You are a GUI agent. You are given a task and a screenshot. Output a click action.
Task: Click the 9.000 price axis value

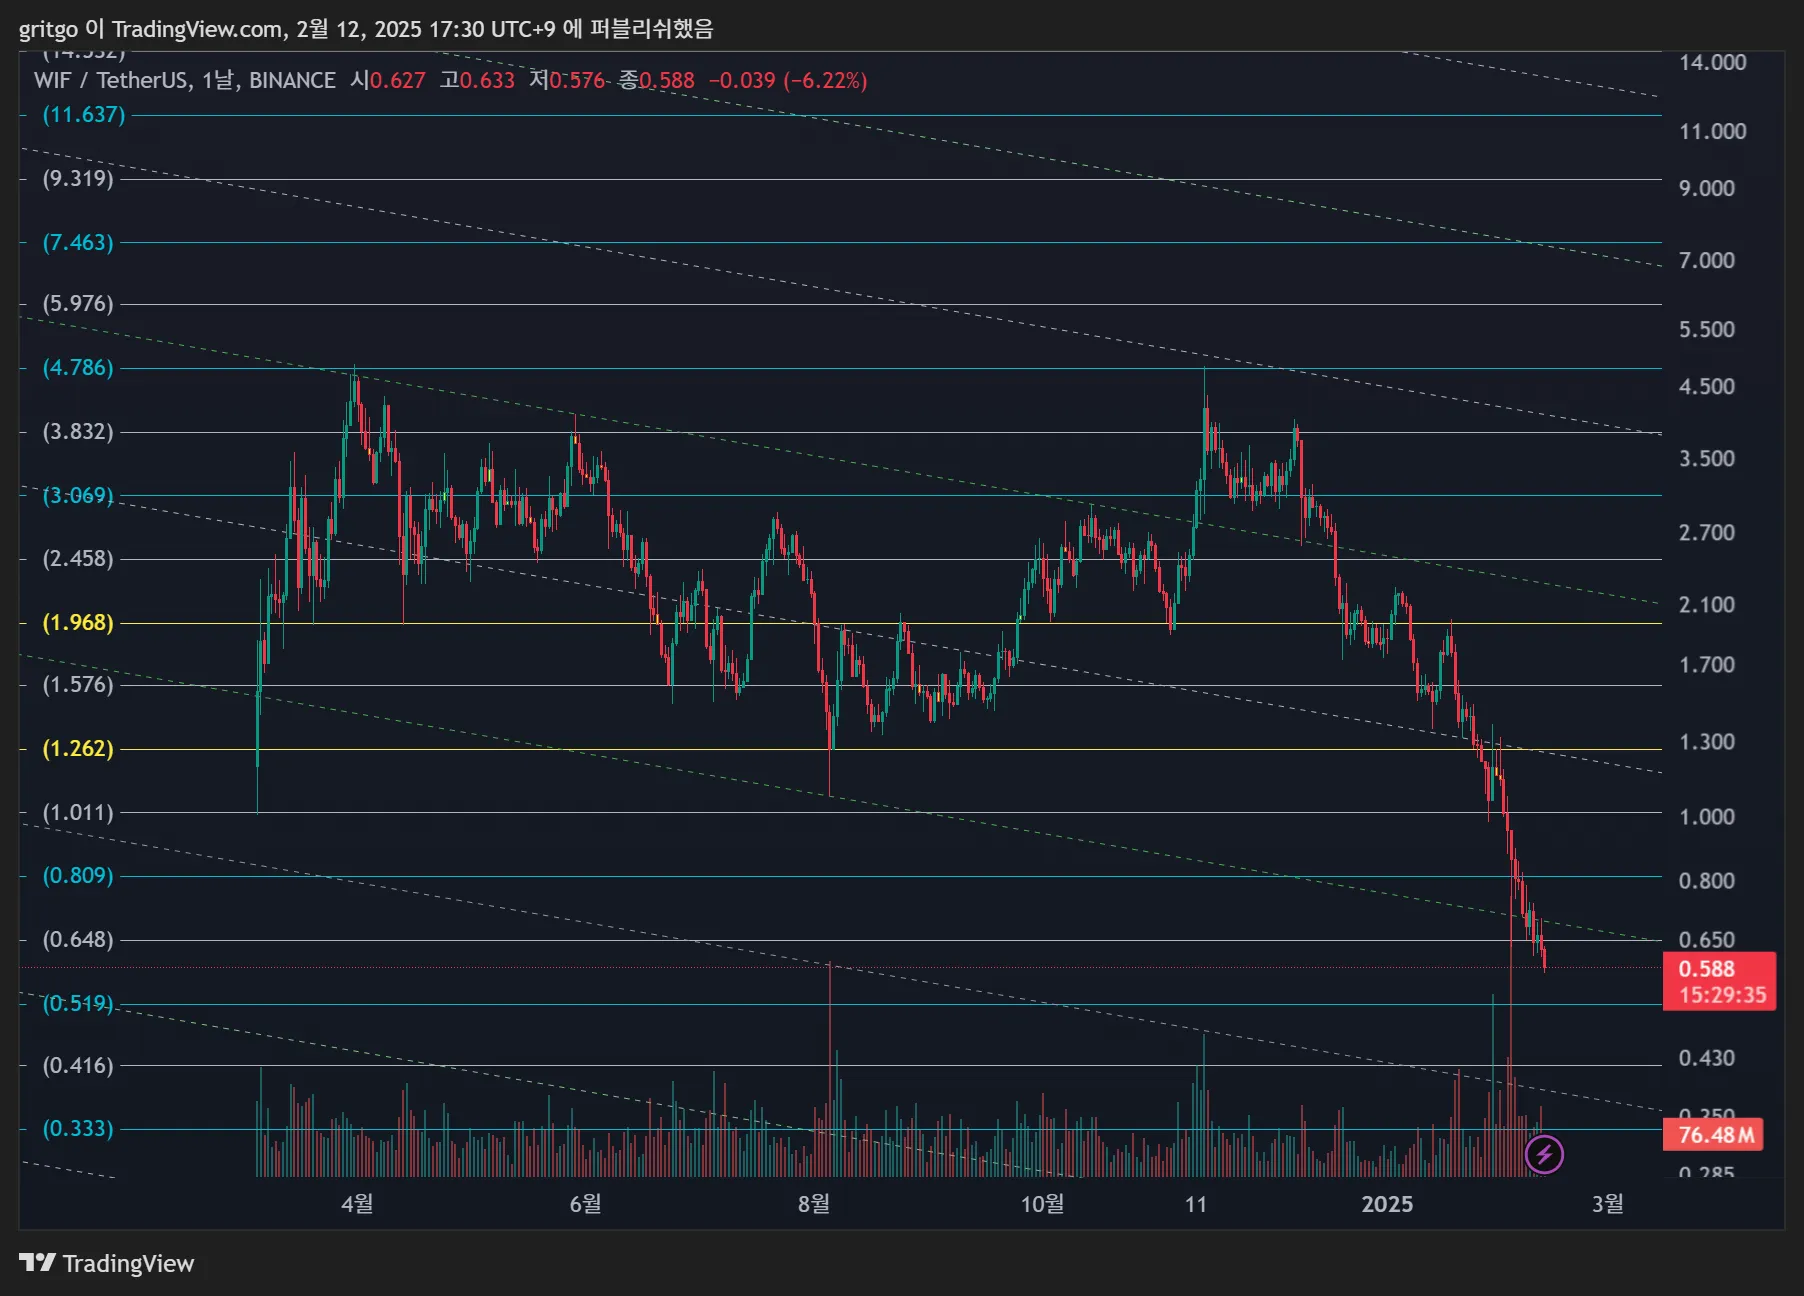tap(1707, 189)
